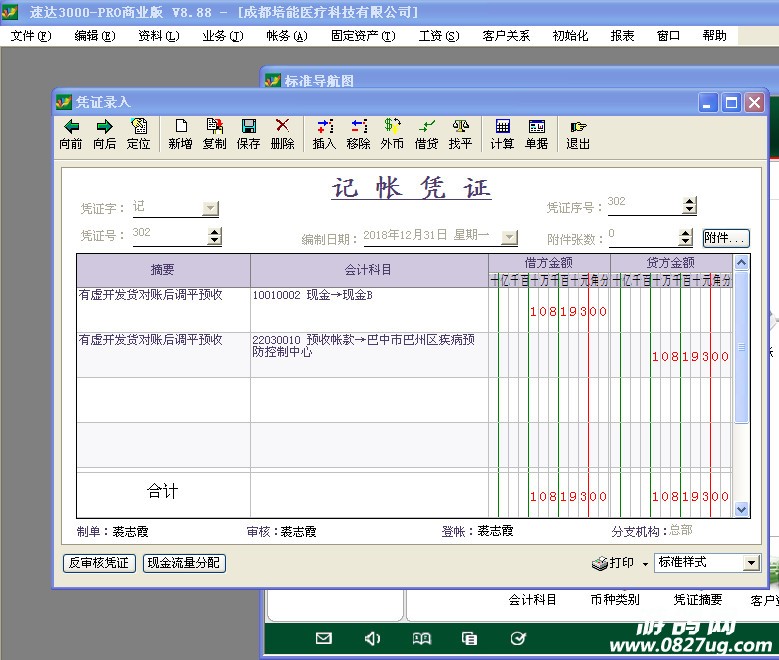Click the 凭证序号 spinner arrows
The width and height of the screenshot is (779, 660).
coord(689,205)
